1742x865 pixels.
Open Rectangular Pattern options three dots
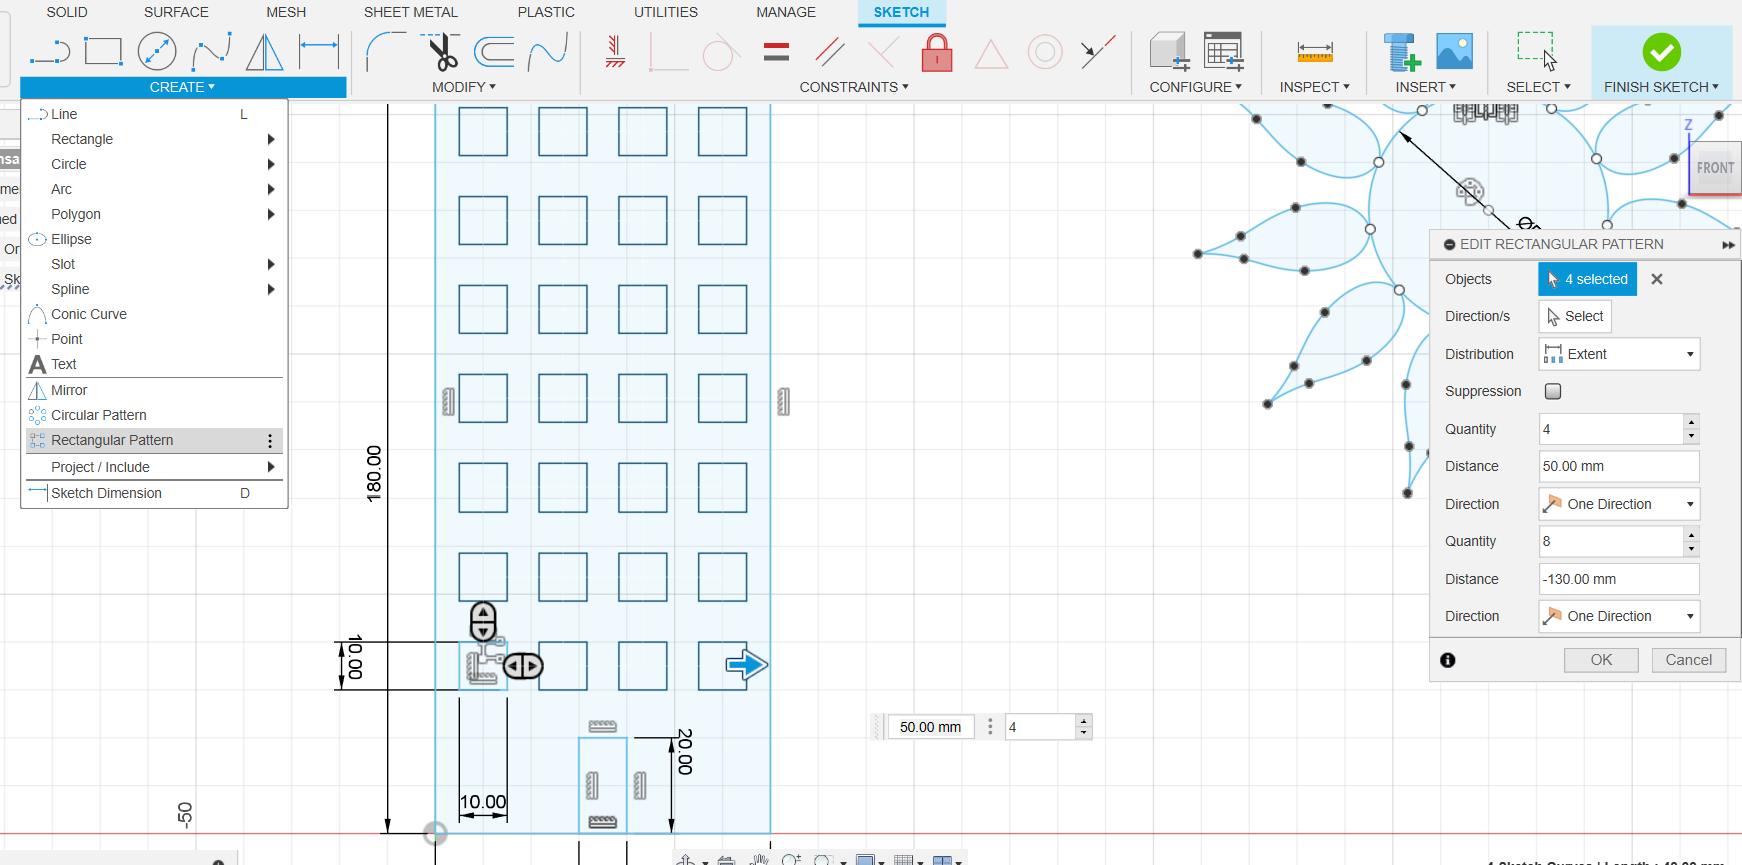(x=270, y=440)
